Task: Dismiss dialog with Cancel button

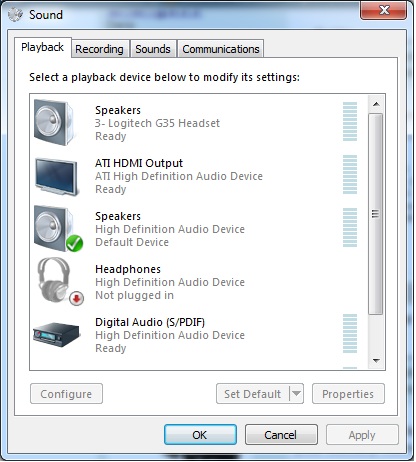Action: (281, 435)
